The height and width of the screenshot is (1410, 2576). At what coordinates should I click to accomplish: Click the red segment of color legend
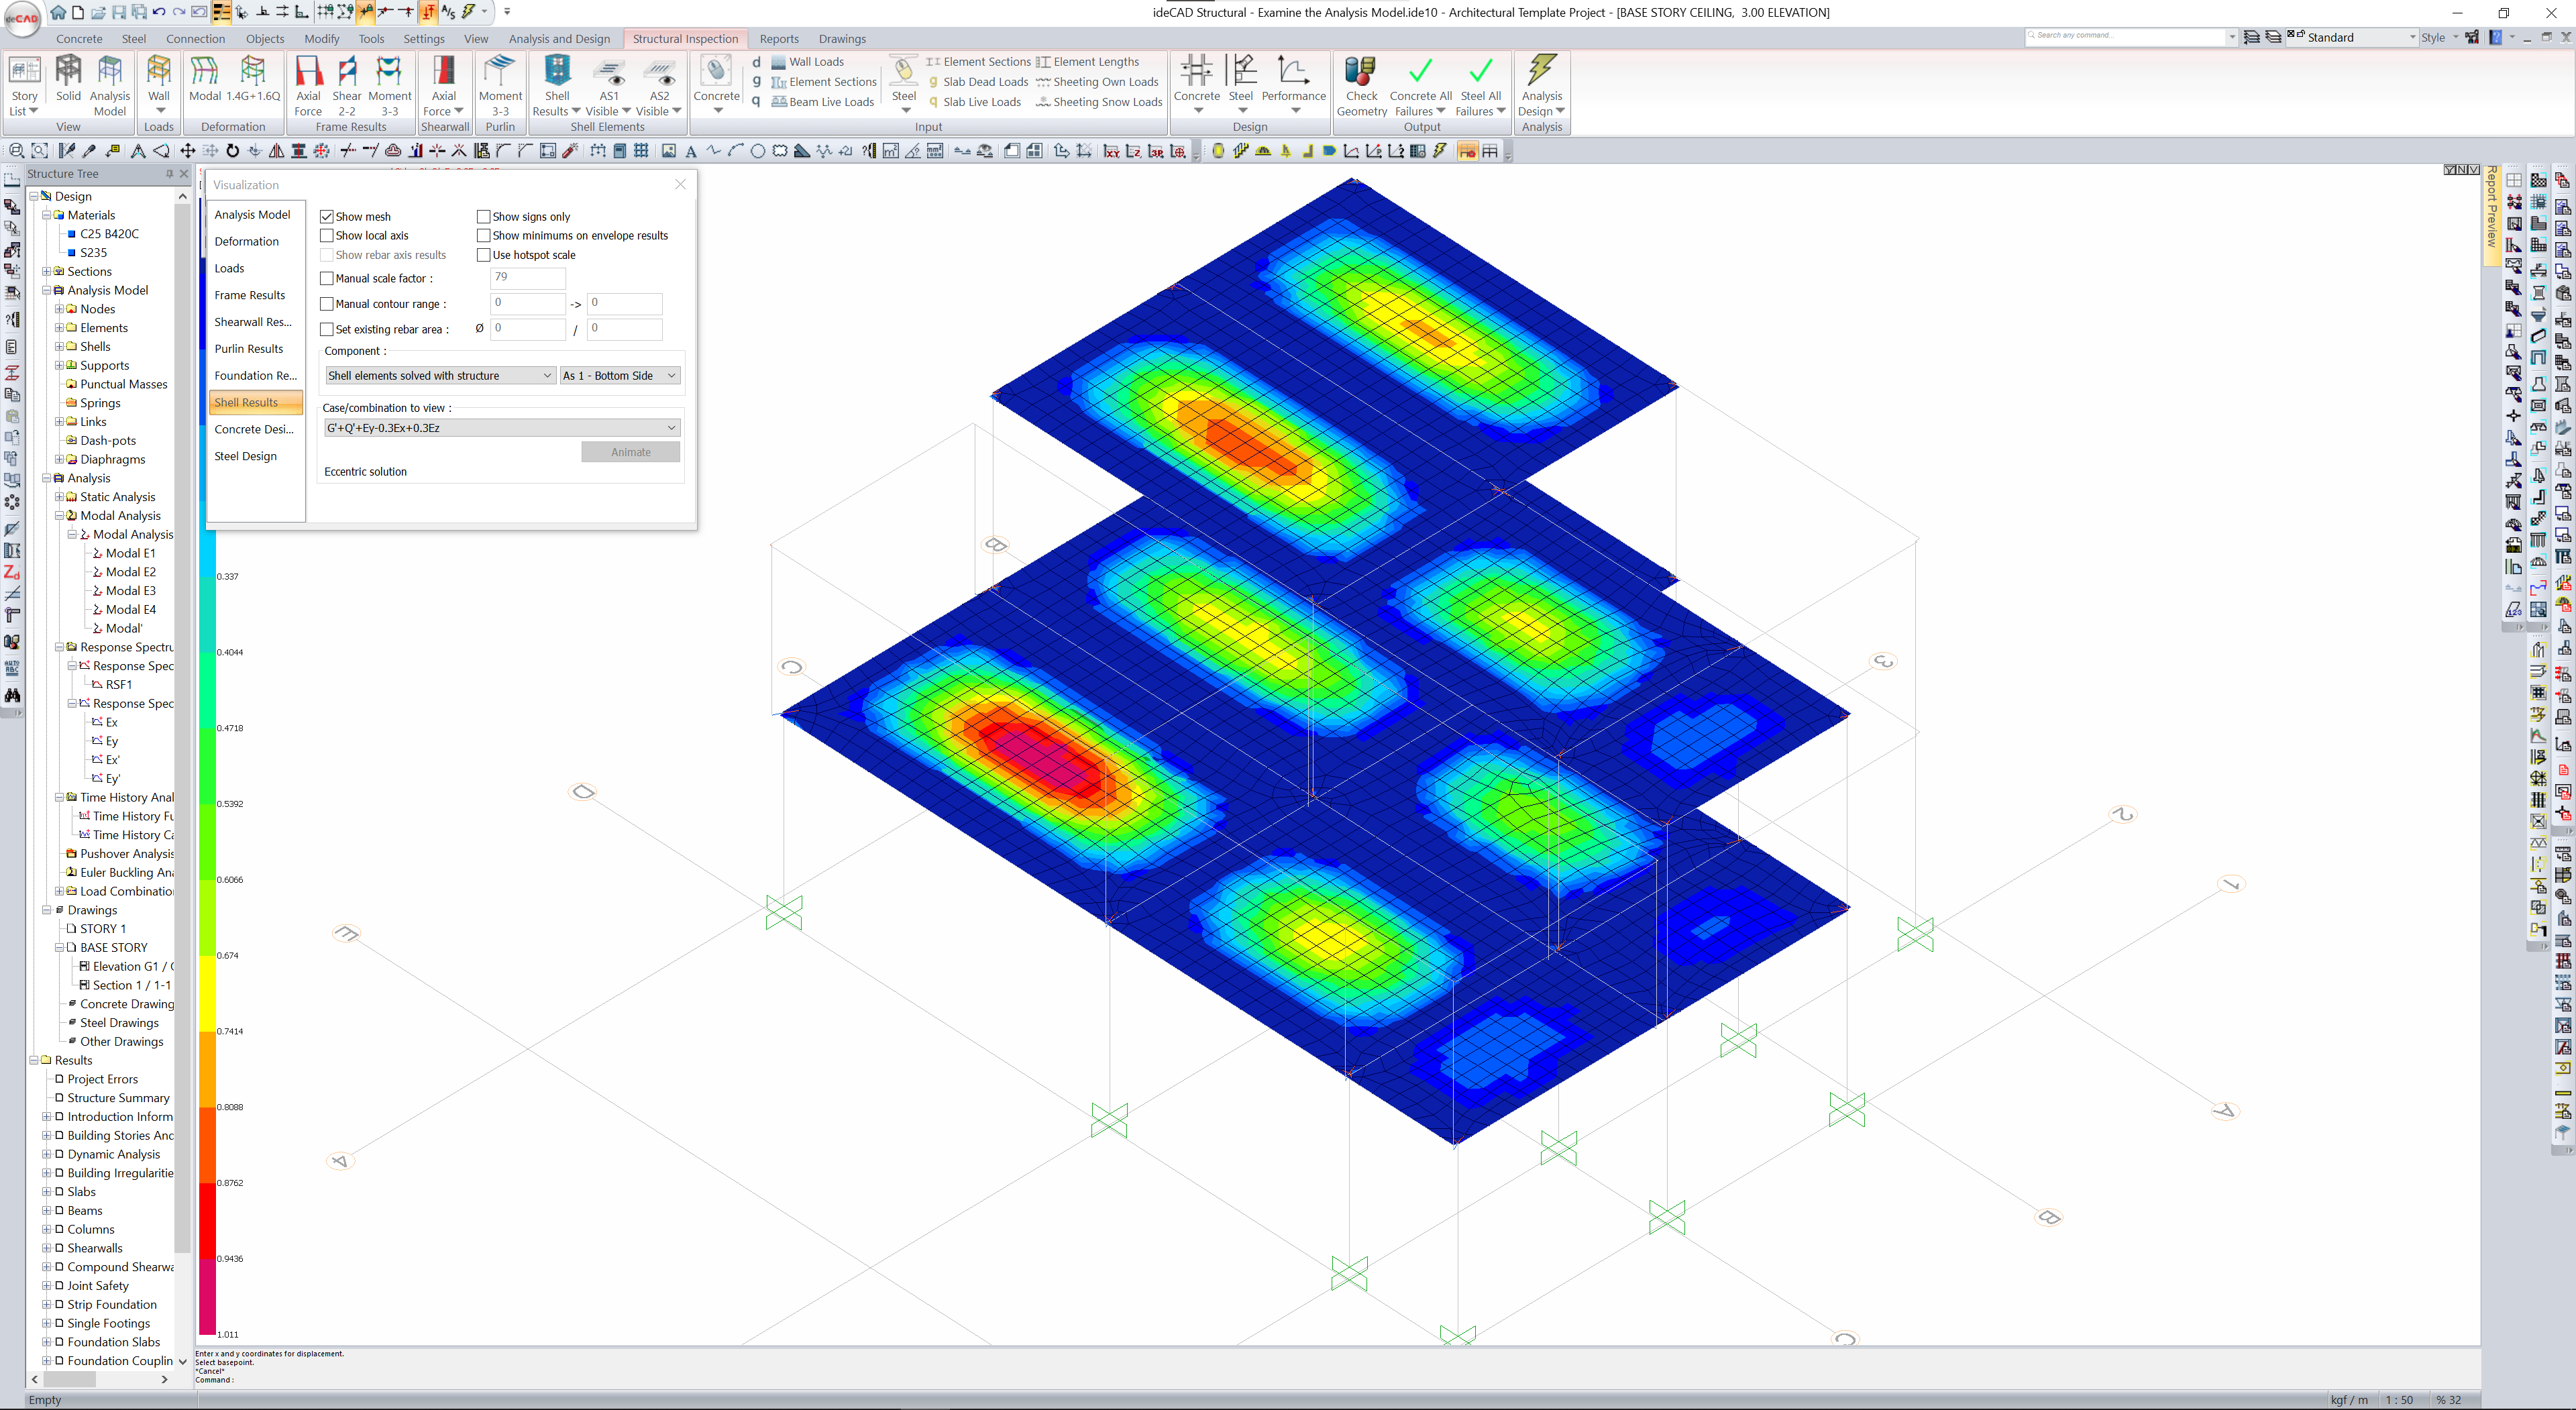tap(208, 1220)
